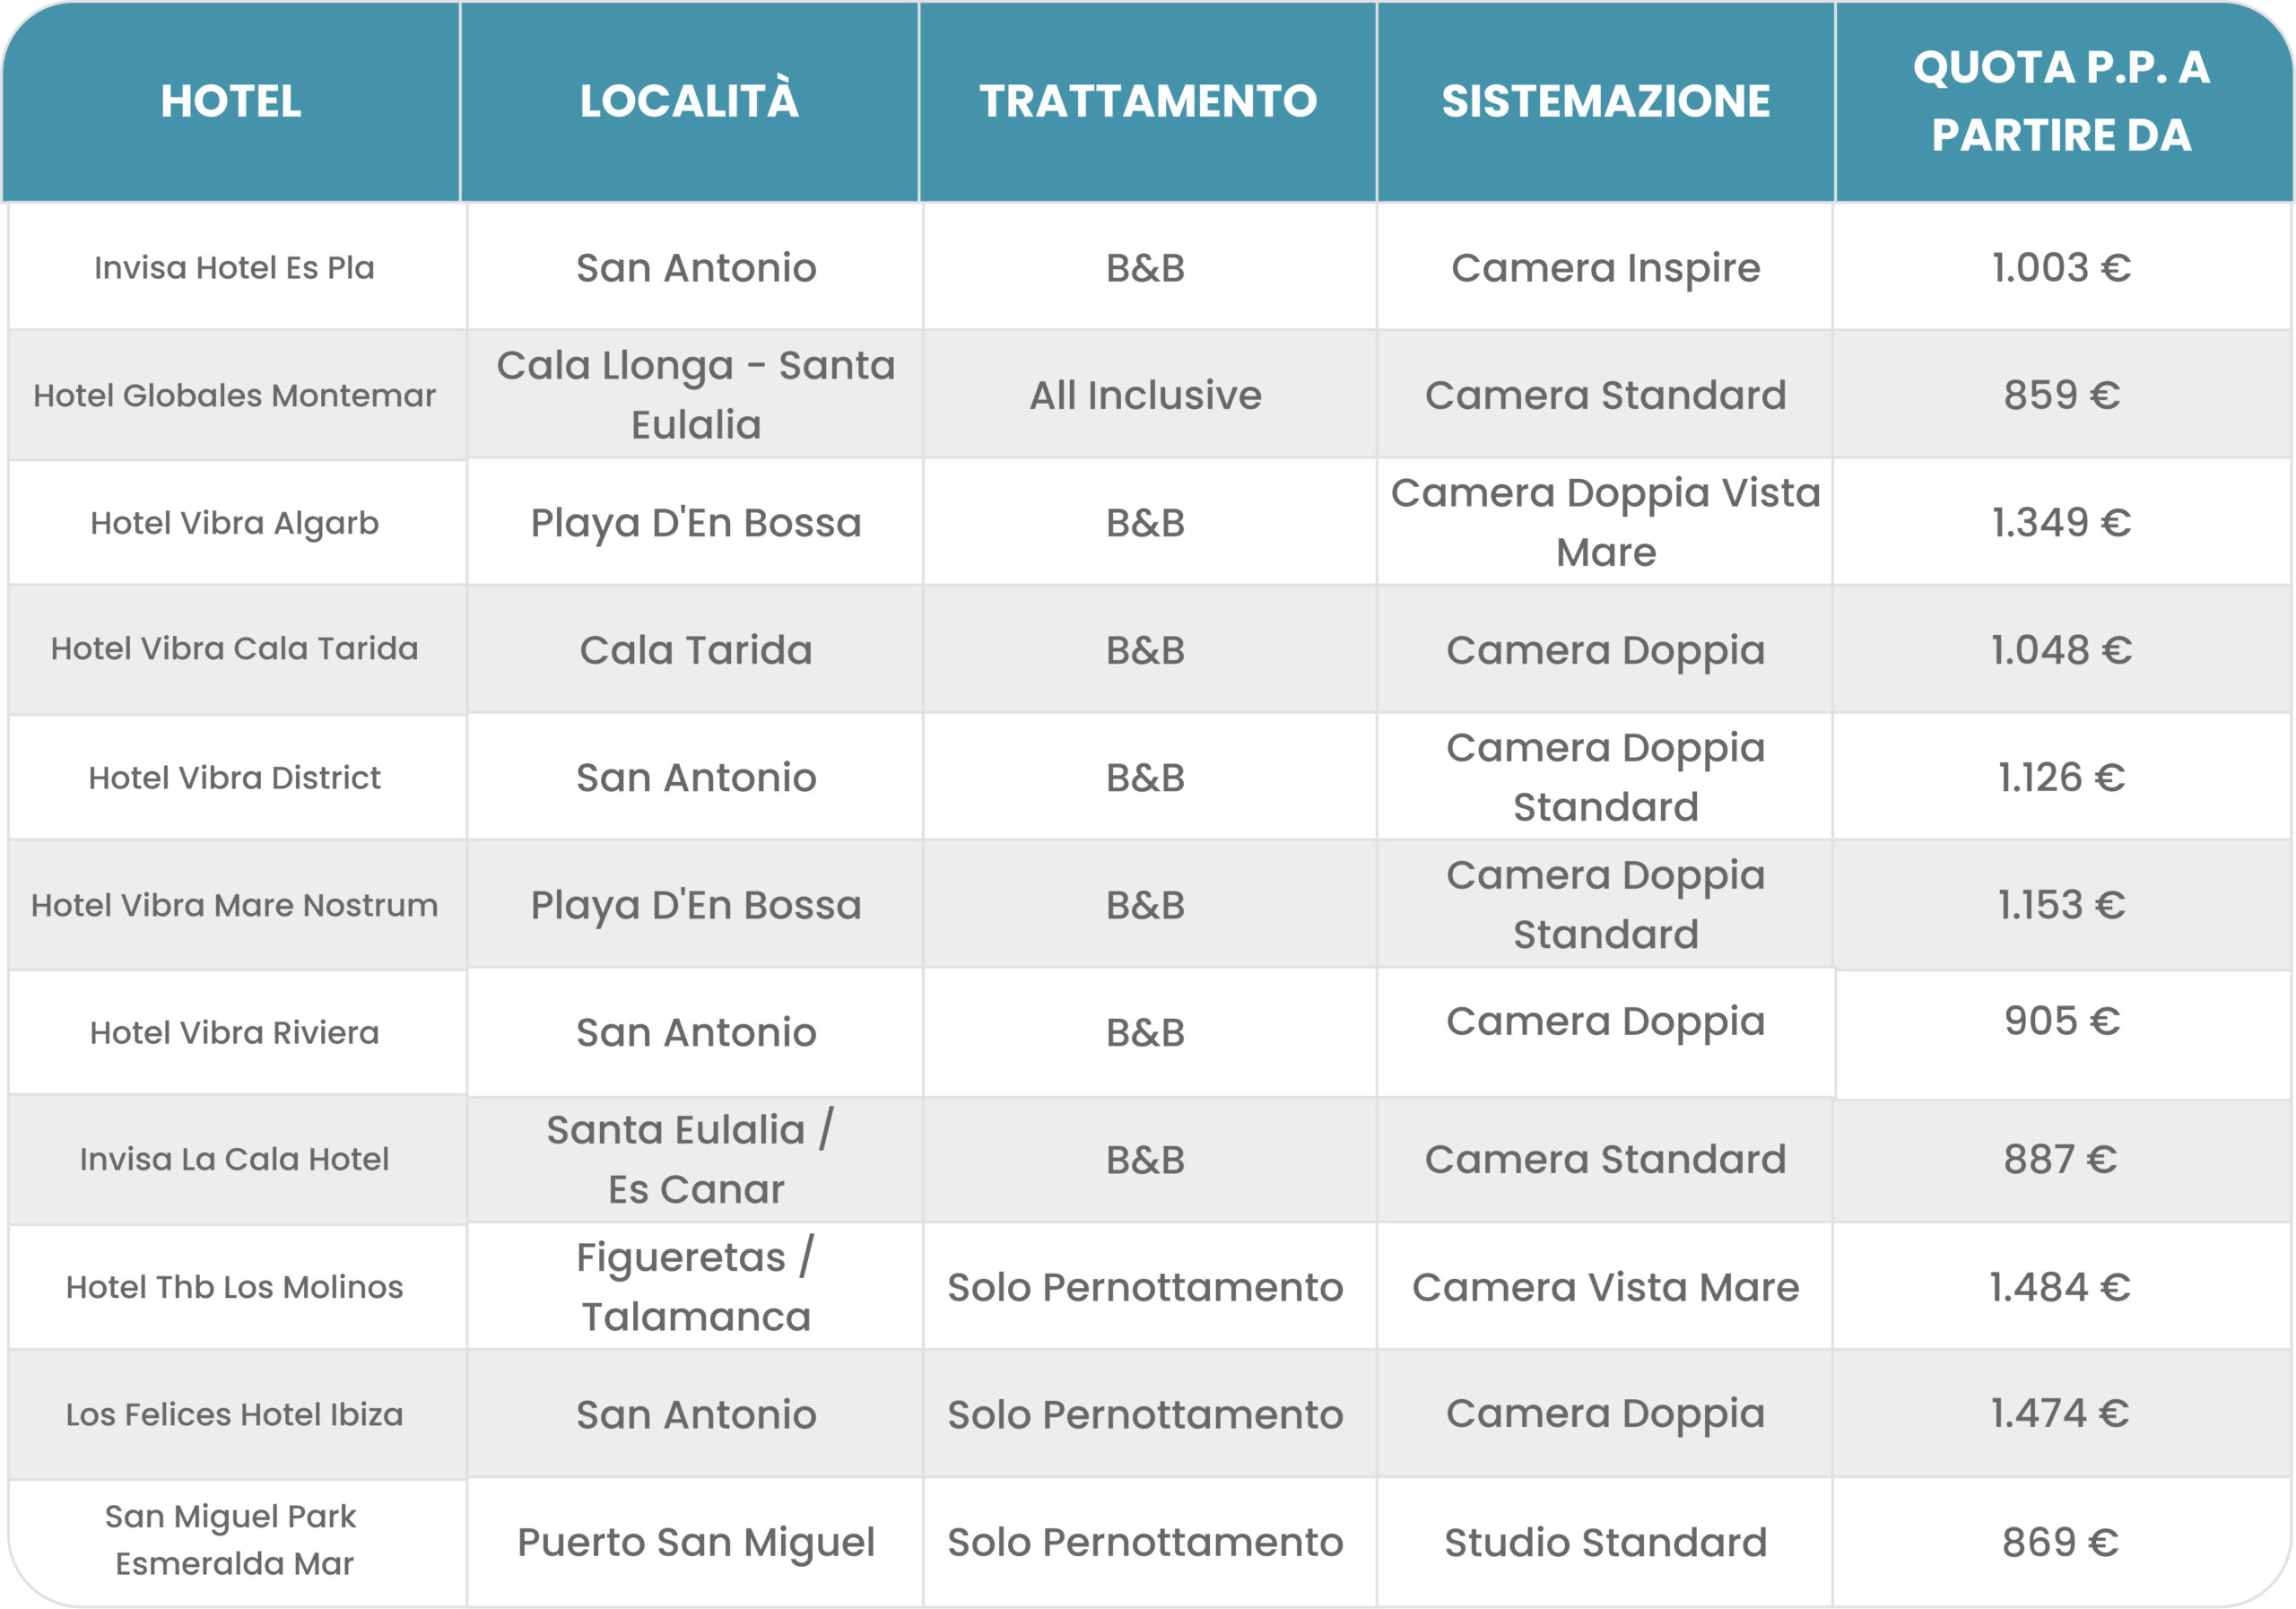Screen dimensions: 2296x1609
Task: Select the SISTEMAZIONE column header
Action: tap(1606, 101)
